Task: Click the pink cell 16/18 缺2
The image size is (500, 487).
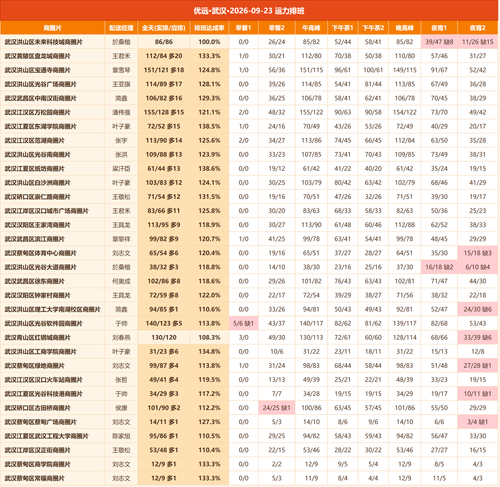Action: click(x=439, y=267)
